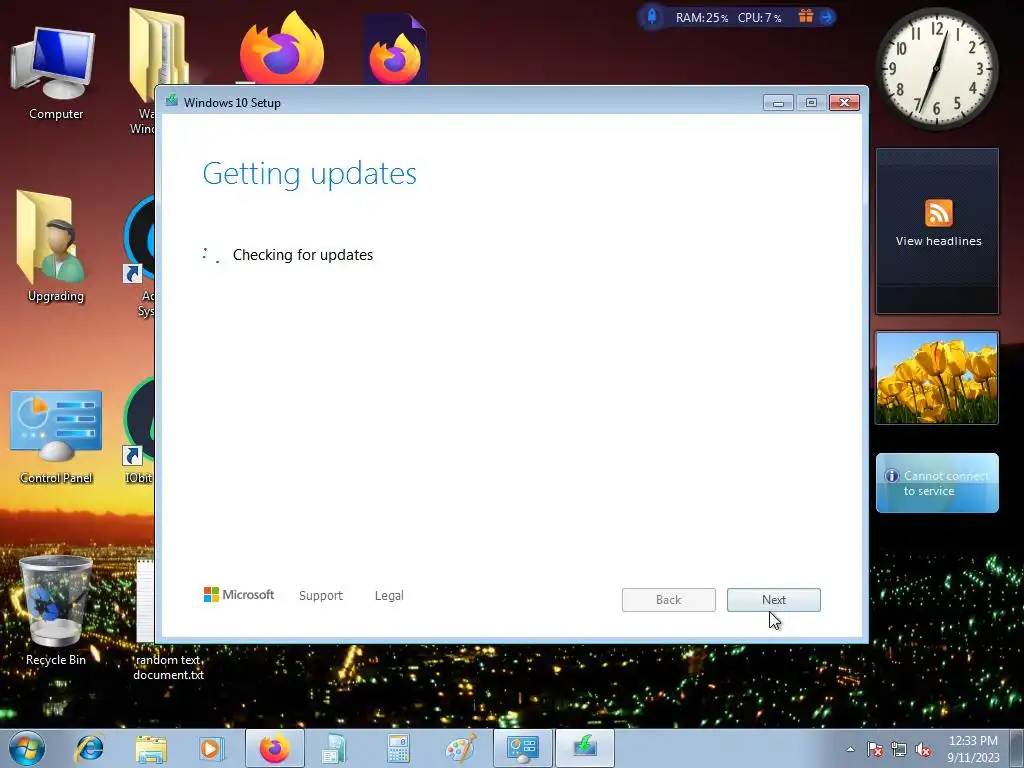Click the rocket boost icon in RAM widget
Viewport: 1024px width, 768px height.
(652, 16)
